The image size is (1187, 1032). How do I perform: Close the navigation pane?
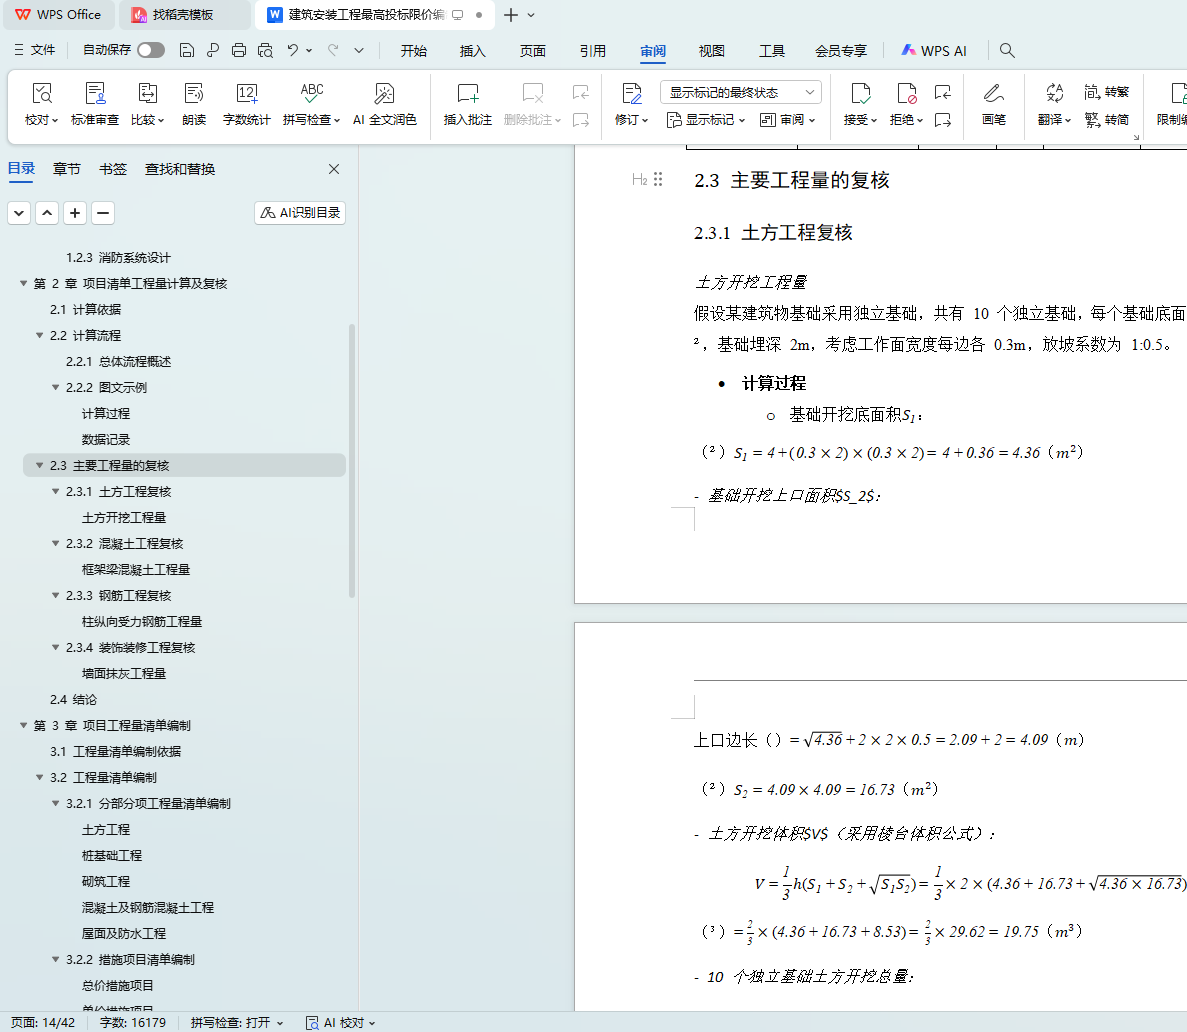click(x=334, y=169)
